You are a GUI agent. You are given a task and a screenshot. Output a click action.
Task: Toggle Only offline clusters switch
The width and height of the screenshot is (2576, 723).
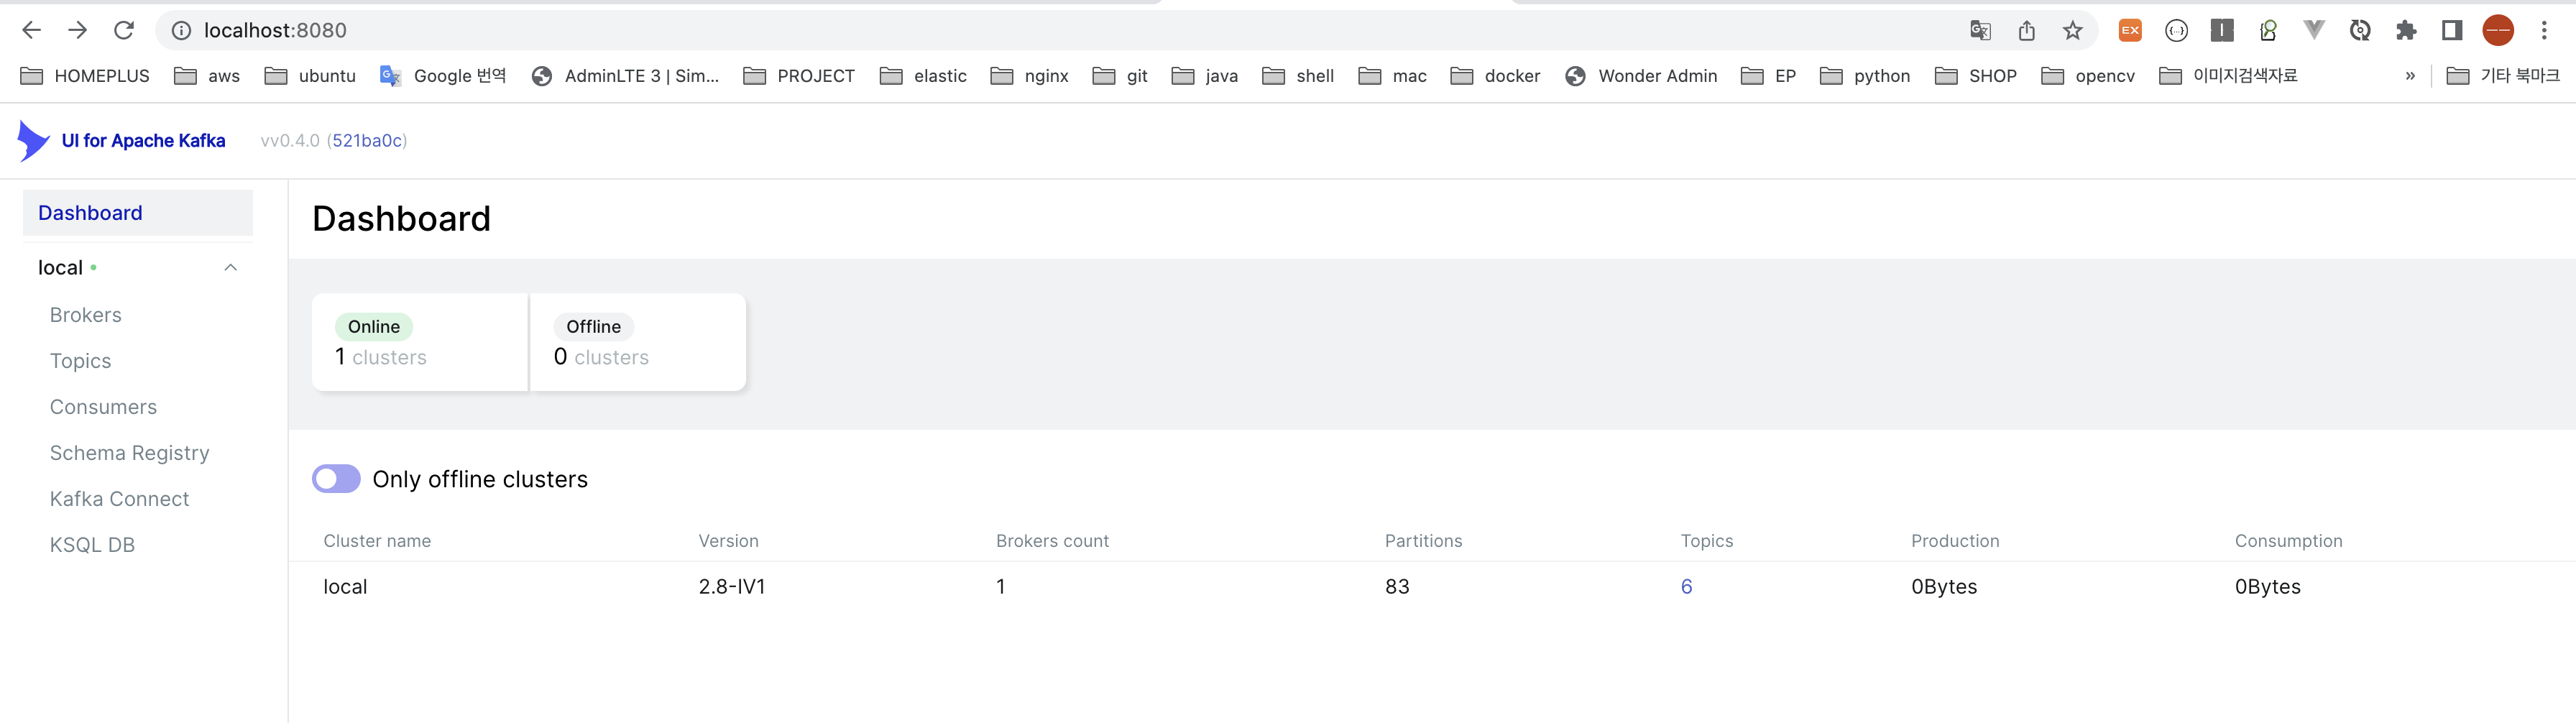click(x=336, y=479)
